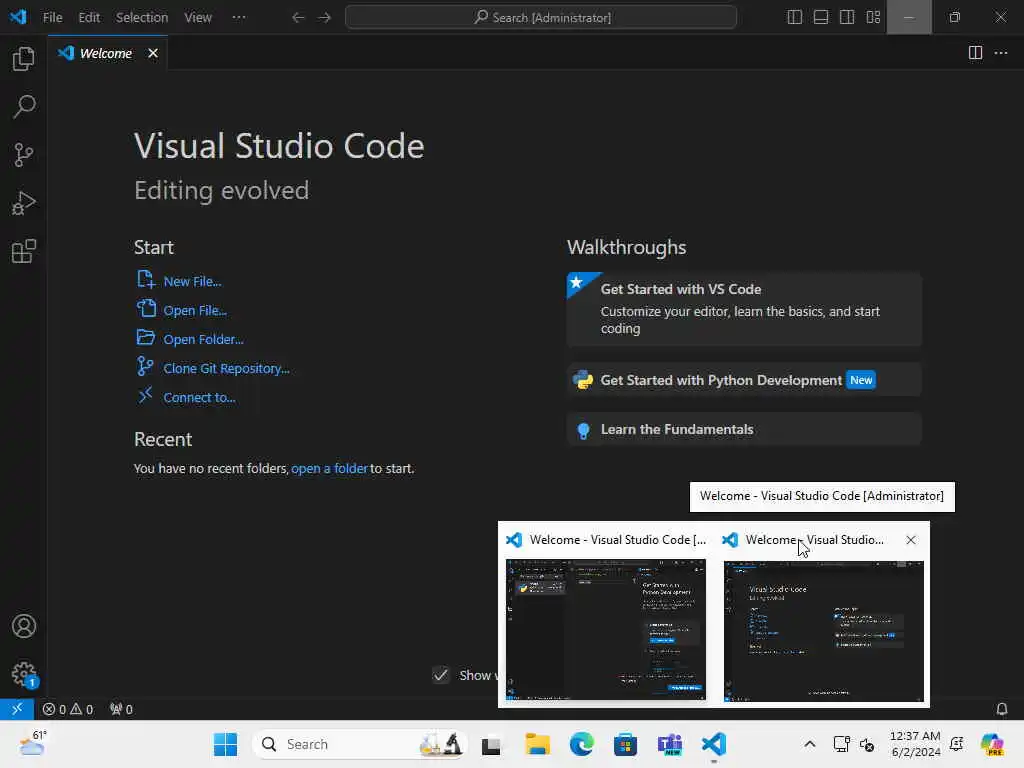Select the Welcome editor tab
Image resolution: width=1024 pixels, height=768 pixels.
pyautogui.click(x=107, y=53)
